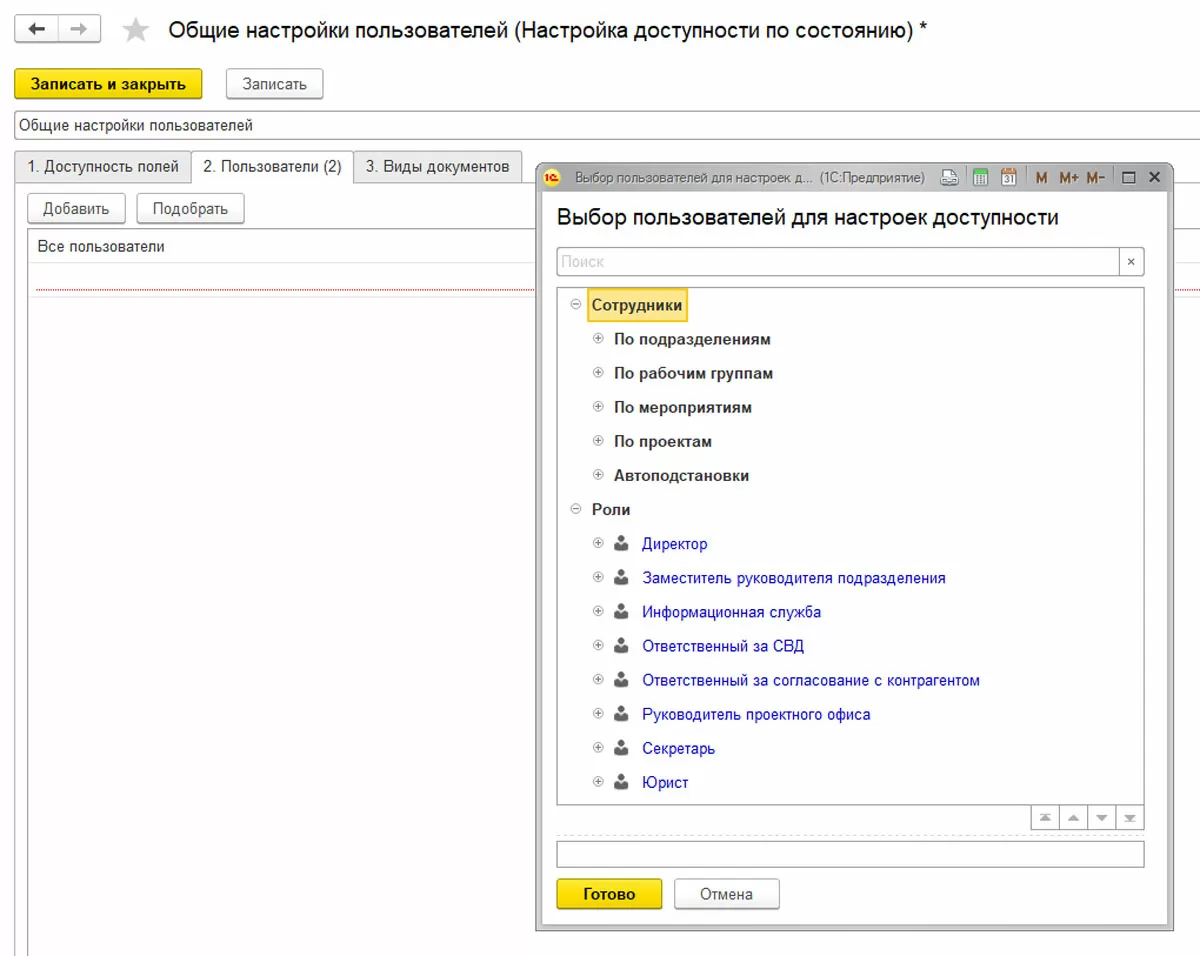Click the back arrow navigation button

click(x=36, y=29)
